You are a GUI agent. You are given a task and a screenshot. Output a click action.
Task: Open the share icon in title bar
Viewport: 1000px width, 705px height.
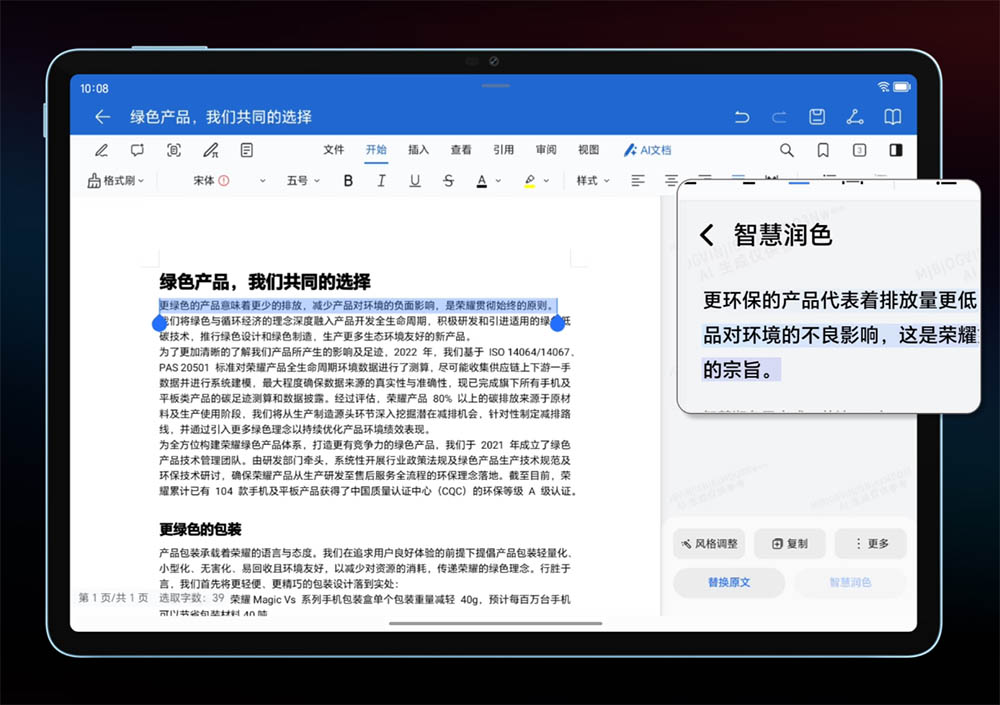coord(855,117)
